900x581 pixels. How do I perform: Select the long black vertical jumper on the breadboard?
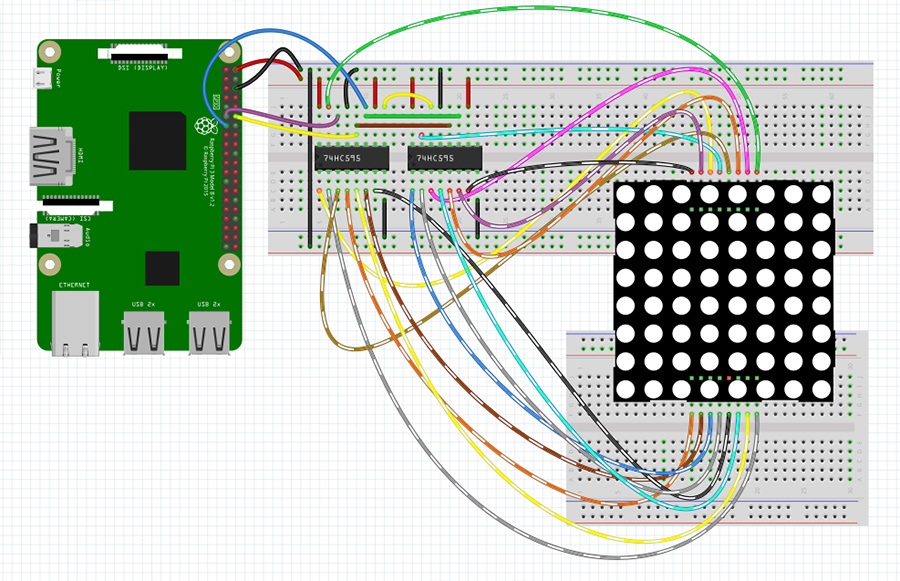[x=310, y=158]
